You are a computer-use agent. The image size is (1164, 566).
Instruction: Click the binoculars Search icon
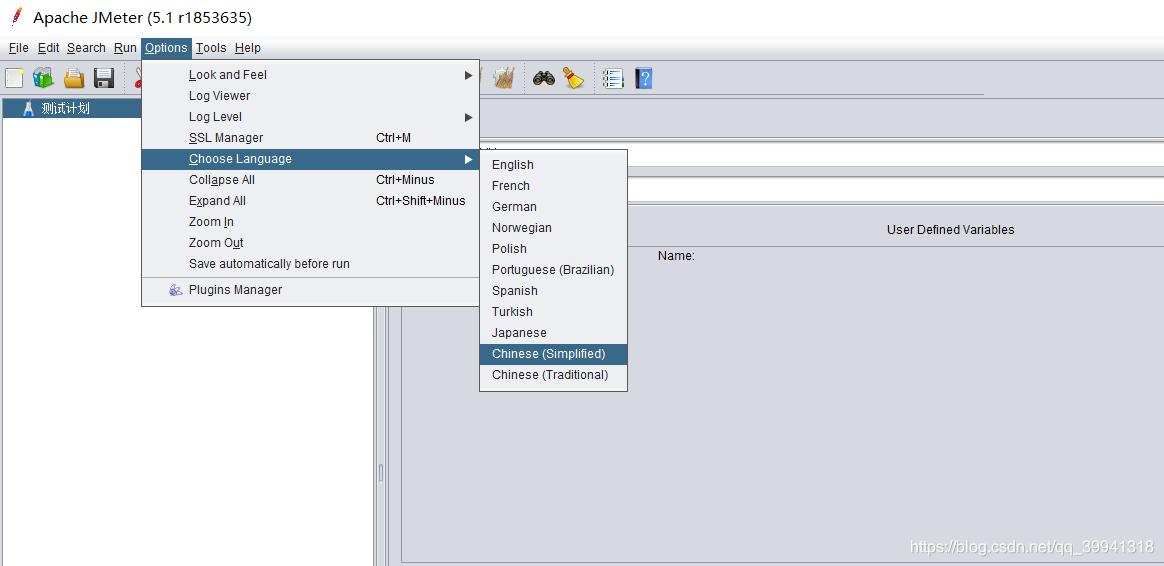(x=543, y=78)
